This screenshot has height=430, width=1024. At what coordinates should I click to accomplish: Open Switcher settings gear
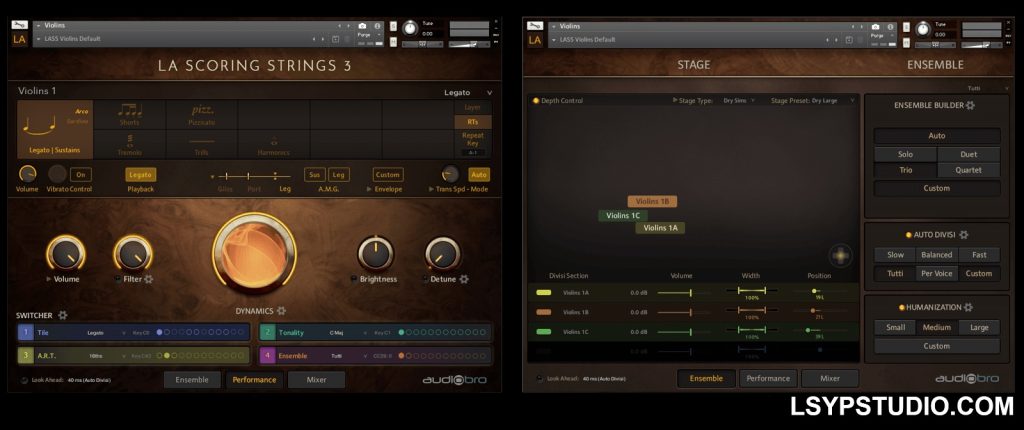(63, 315)
